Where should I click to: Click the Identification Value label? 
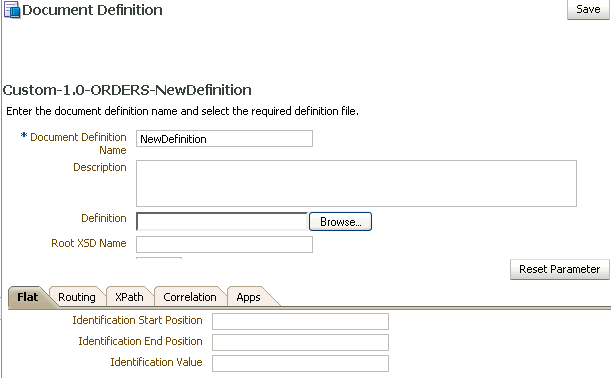(x=156, y=362)
